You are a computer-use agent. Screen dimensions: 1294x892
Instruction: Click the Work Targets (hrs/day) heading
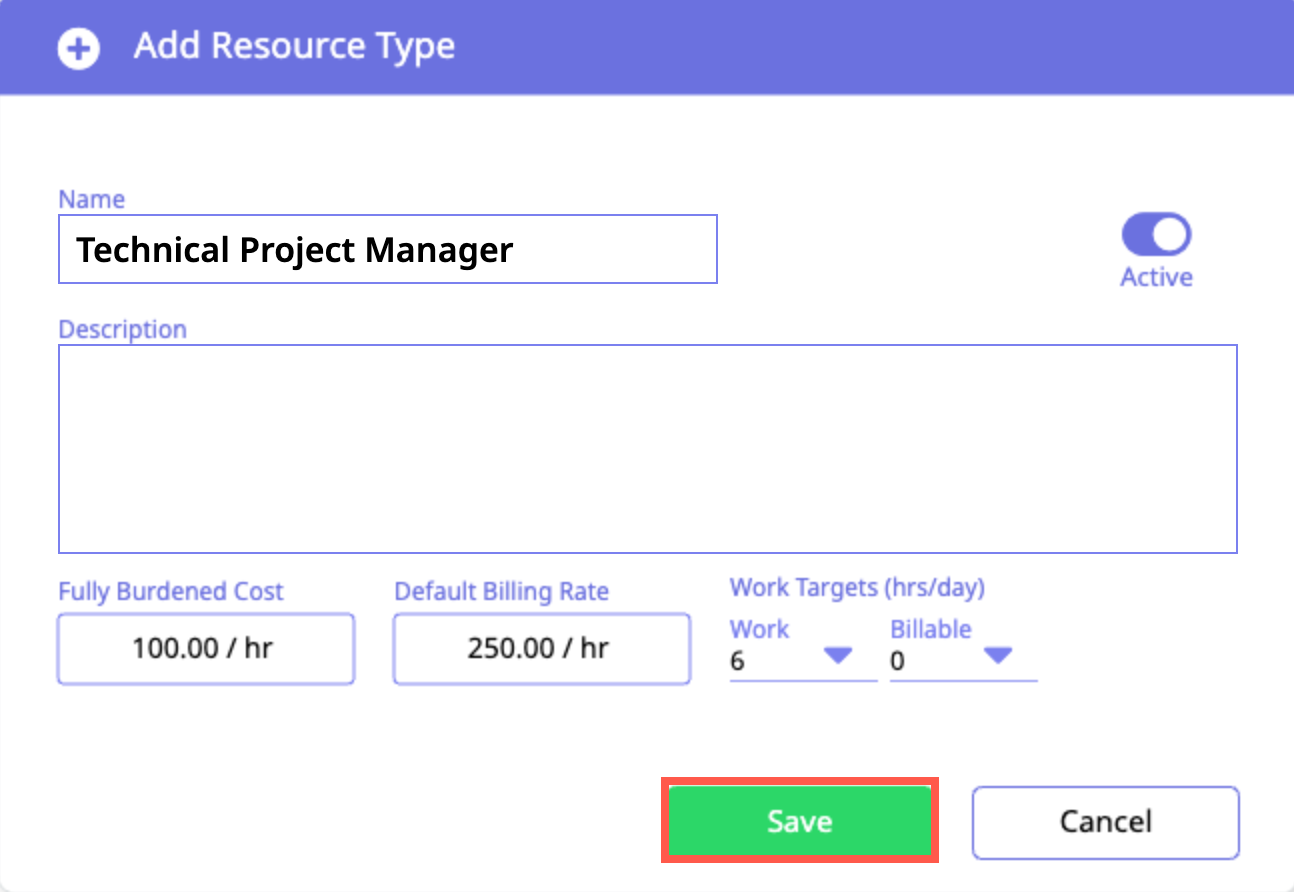click(x=857, y=587)
